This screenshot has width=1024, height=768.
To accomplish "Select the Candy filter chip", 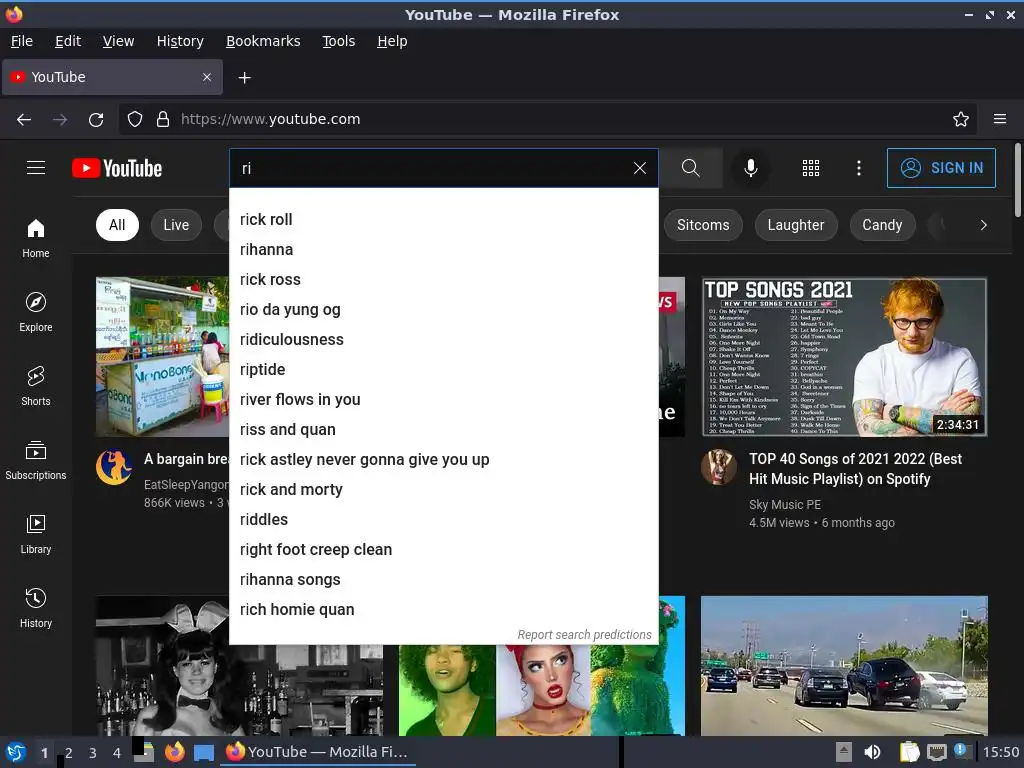I will (x=882, y=225).
